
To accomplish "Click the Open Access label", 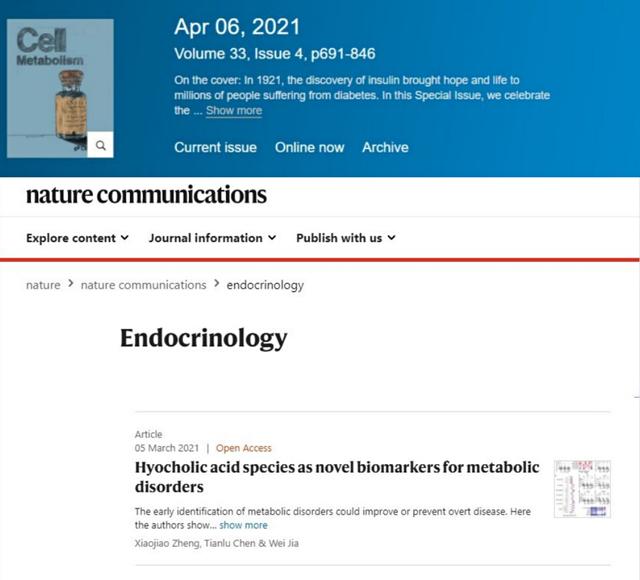I will click(x=244, y=448).
